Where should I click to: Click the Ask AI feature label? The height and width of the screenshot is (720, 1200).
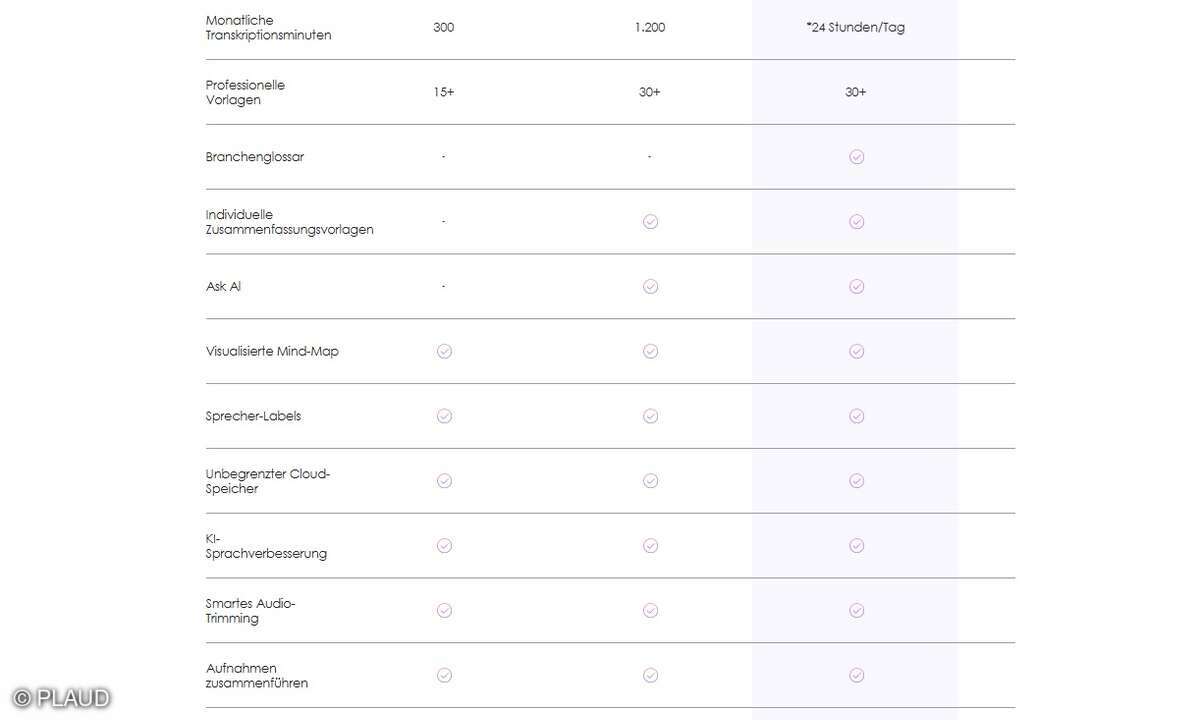coord(223,286)
